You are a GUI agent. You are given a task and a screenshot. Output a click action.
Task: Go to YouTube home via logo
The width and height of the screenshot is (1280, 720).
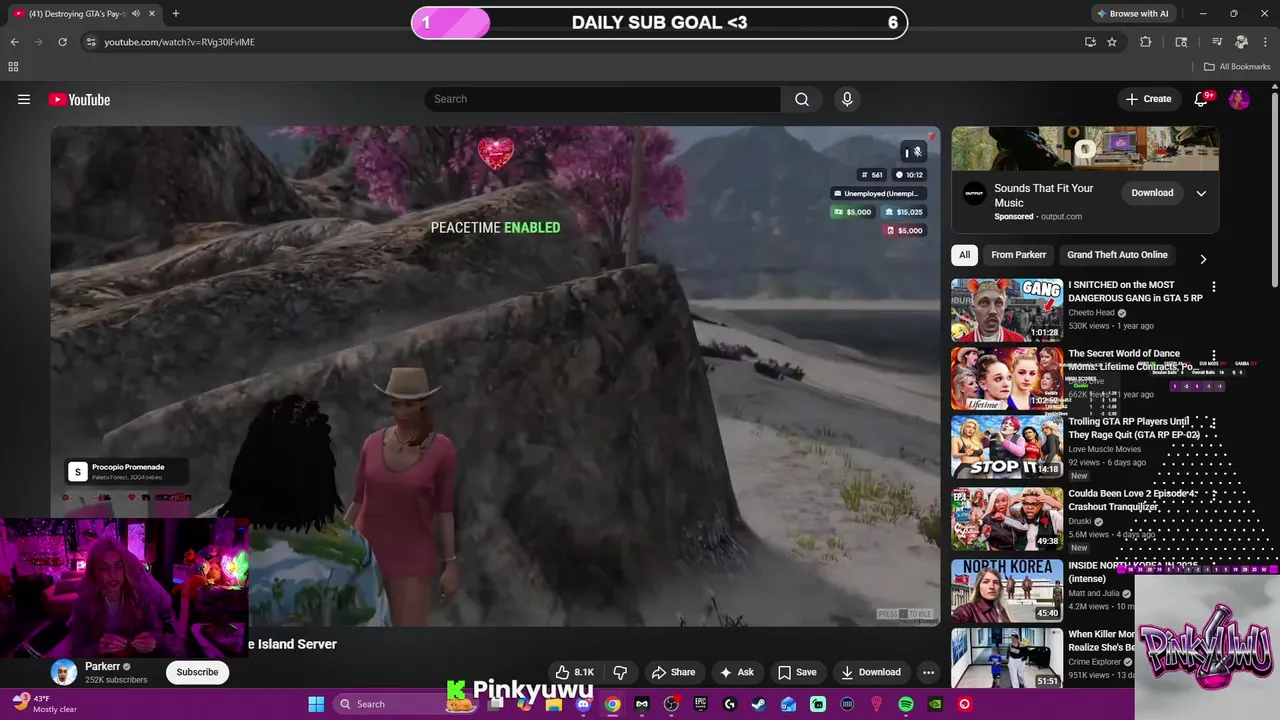click(79, 99)
